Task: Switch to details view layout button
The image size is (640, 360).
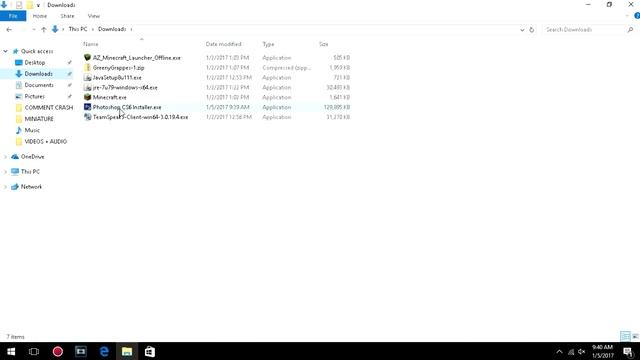Action: (625, 336)
